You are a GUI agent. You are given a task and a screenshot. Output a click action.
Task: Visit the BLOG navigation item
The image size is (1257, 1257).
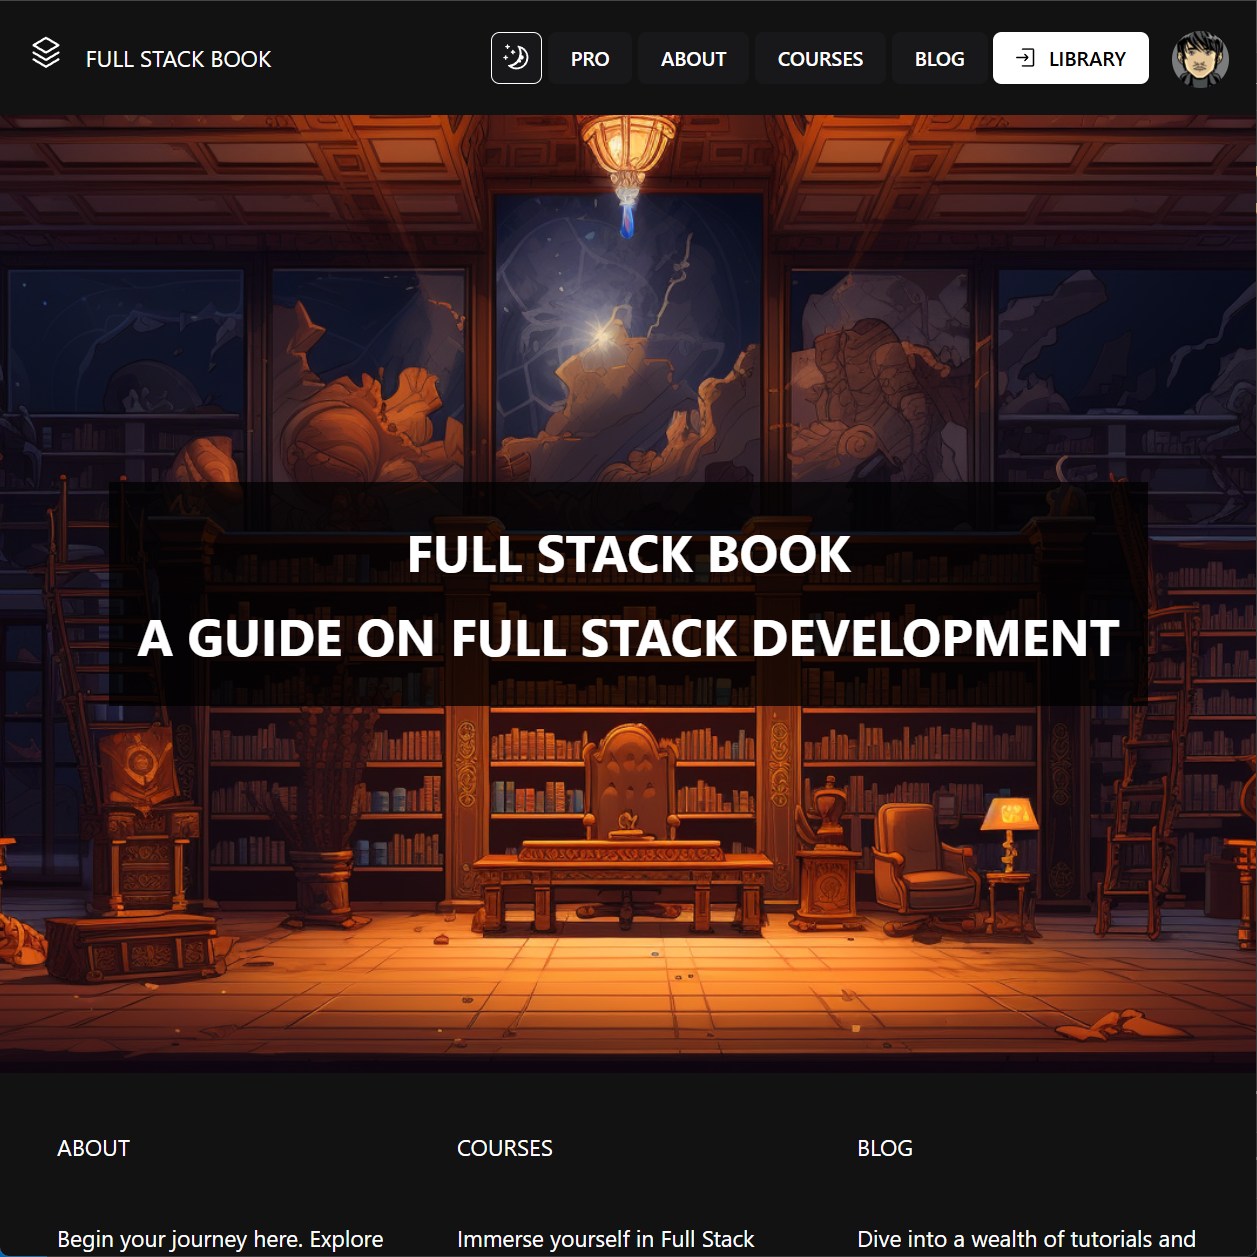939,59
